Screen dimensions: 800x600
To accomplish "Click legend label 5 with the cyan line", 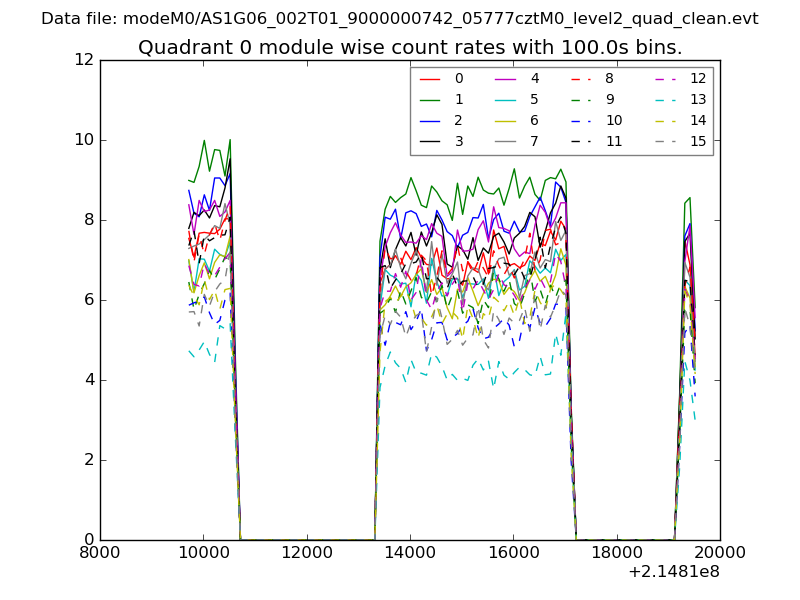I will pos(534,100).
